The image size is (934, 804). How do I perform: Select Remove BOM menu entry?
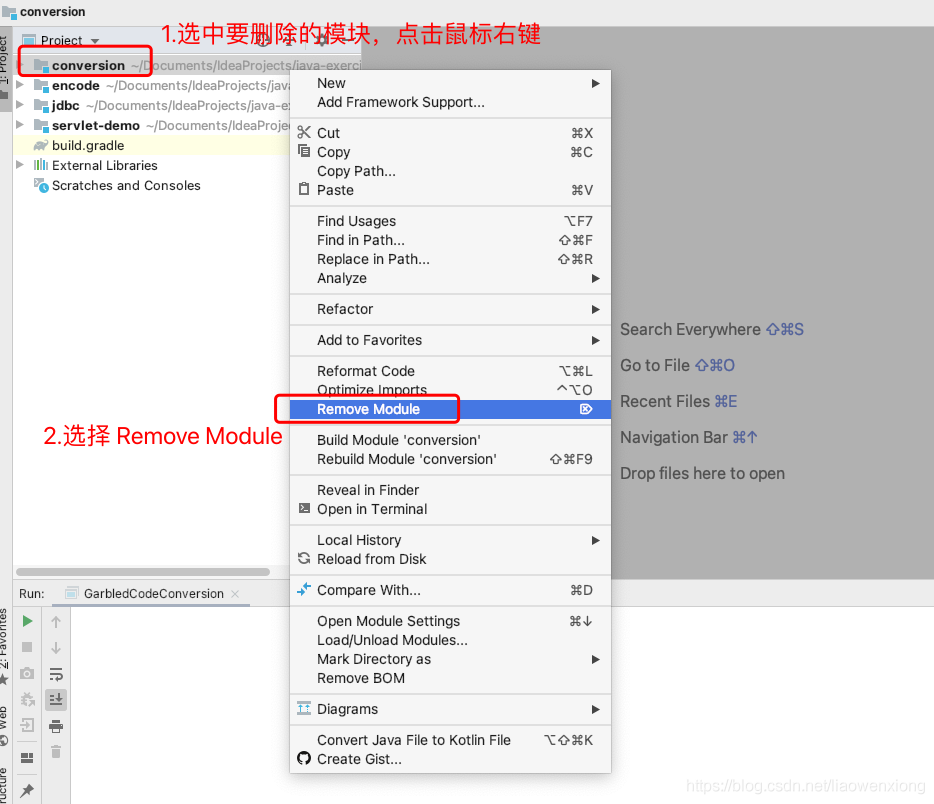pos(450,678)
